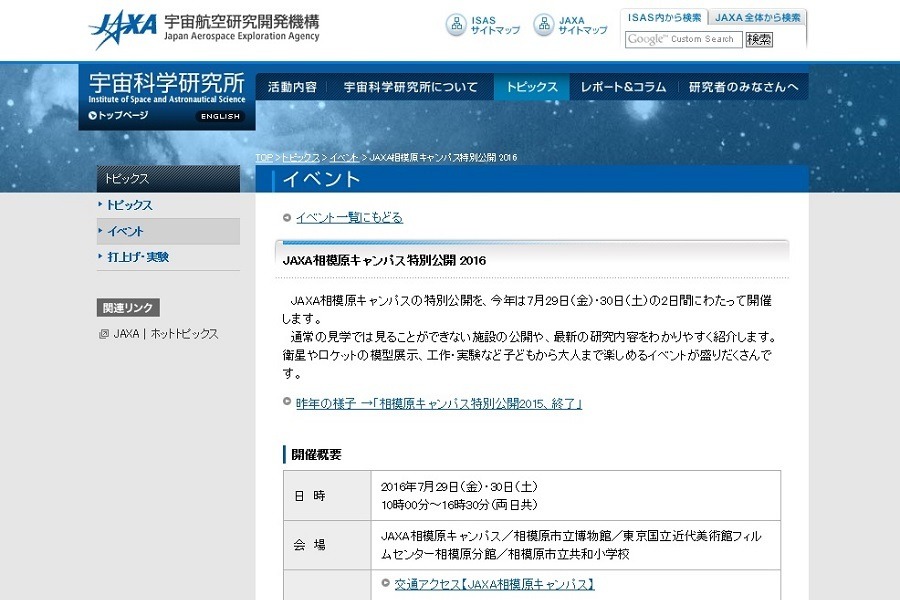Click bullet icon beside 交通アクセス link
The height and width of the screenshot is (600, 900).
[x=386, y=583]
